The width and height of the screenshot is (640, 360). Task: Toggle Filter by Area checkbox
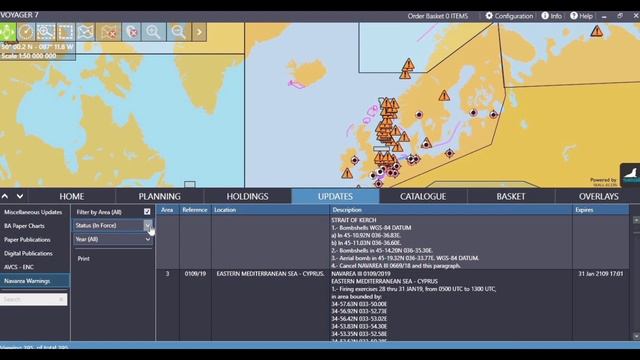147,212
